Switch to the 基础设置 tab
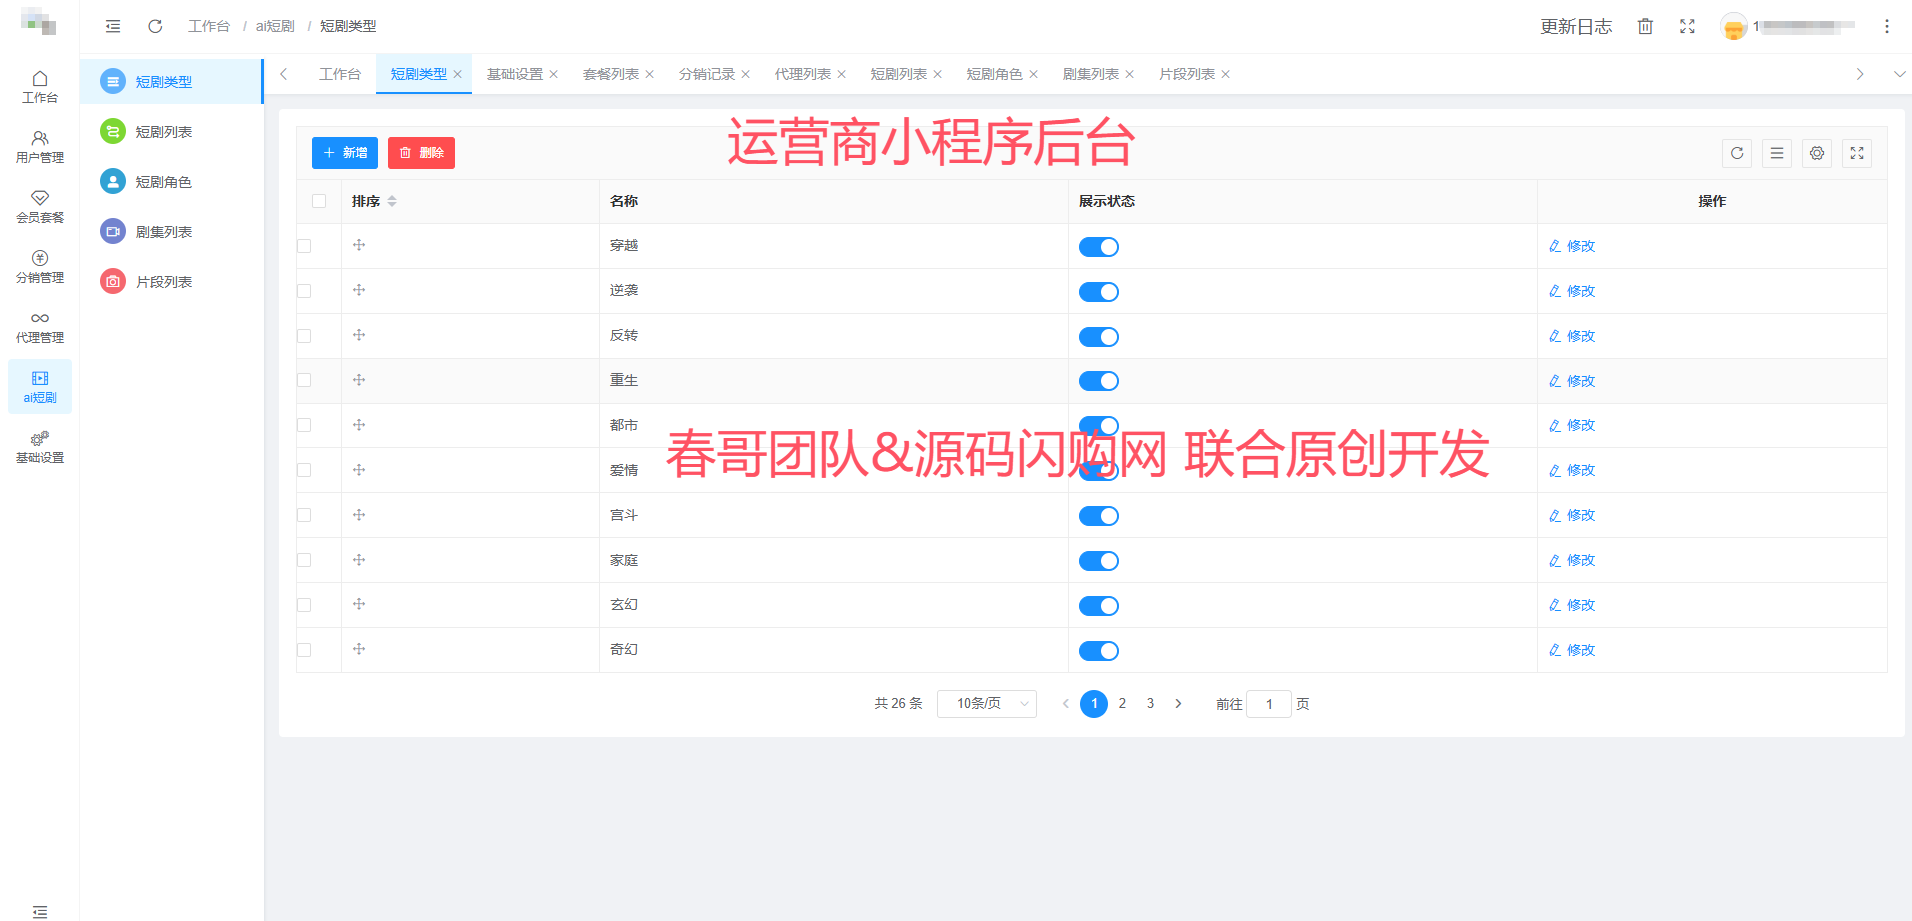1912x921 pixels. (515, 74)
